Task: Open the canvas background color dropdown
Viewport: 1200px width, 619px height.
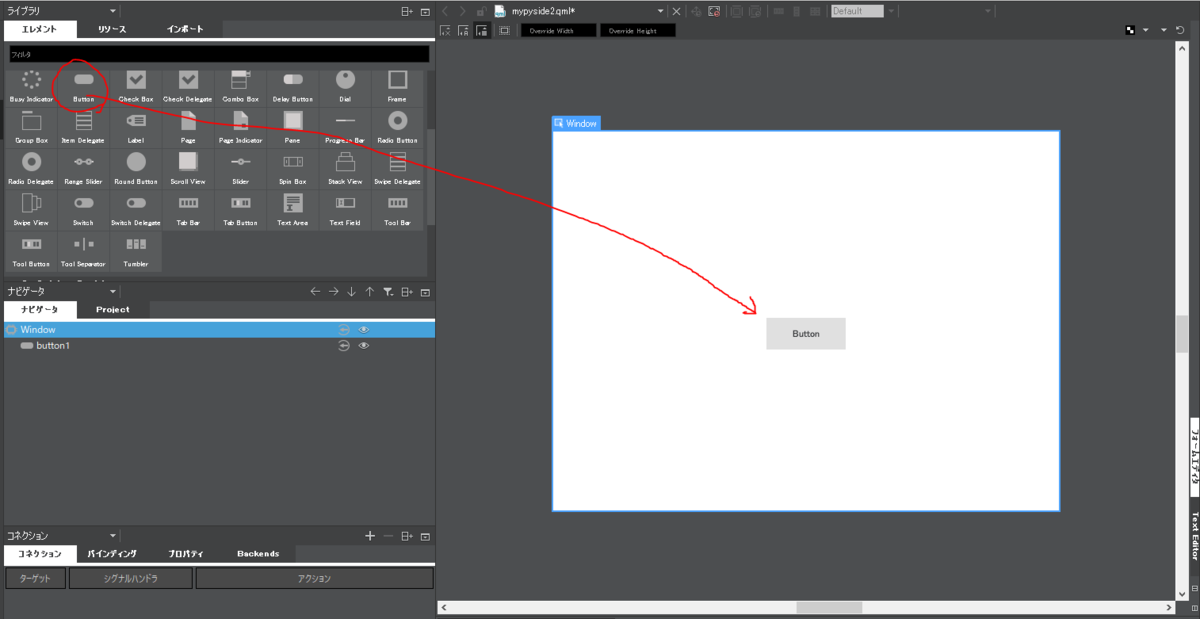Action: tap(1146, 30)
